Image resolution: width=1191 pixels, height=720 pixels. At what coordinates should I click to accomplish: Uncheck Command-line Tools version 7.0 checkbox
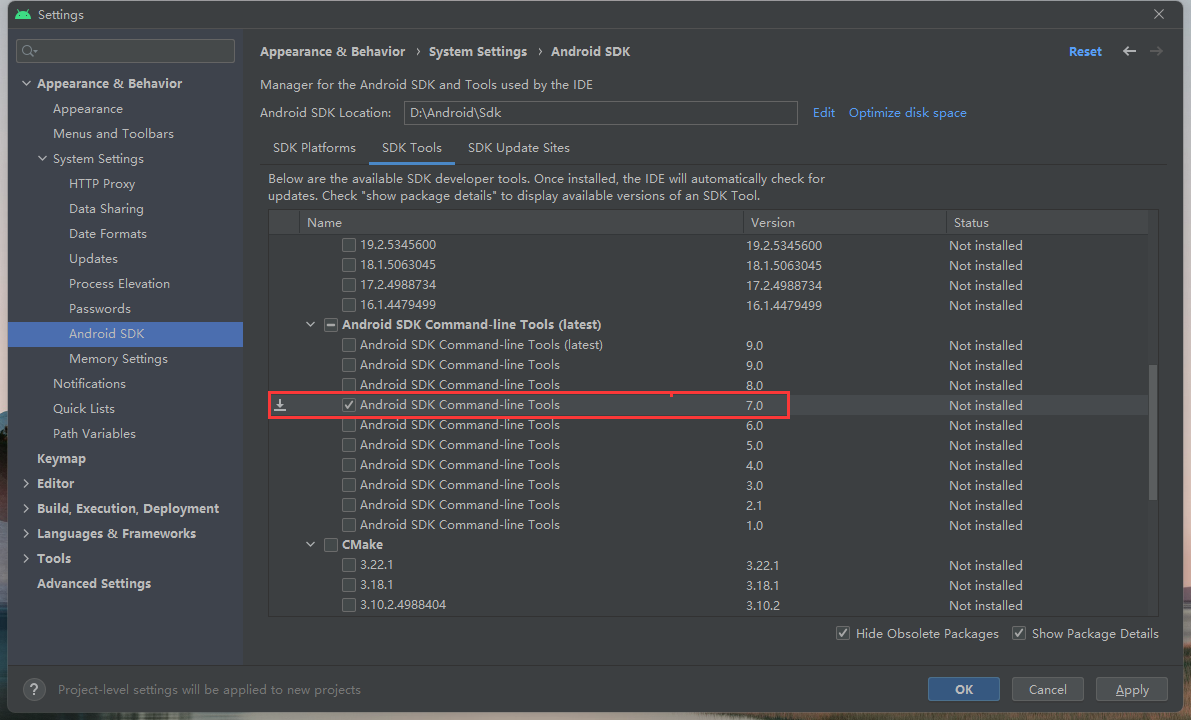coord(349,405)
